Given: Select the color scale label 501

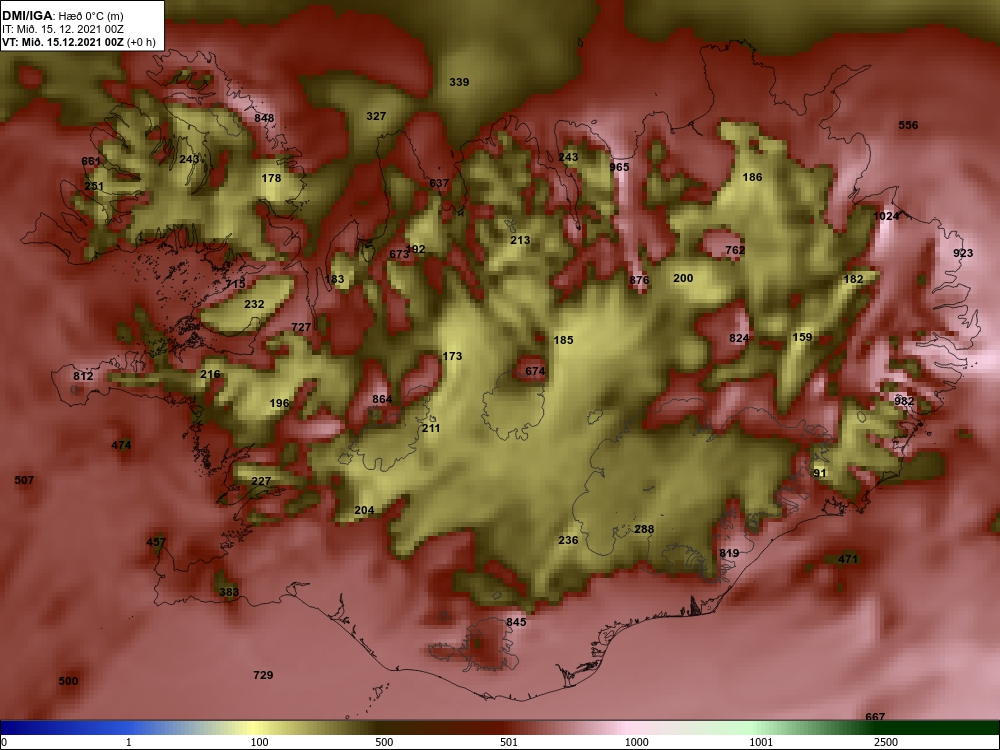Looking at the screenshot, I should 509,742.
